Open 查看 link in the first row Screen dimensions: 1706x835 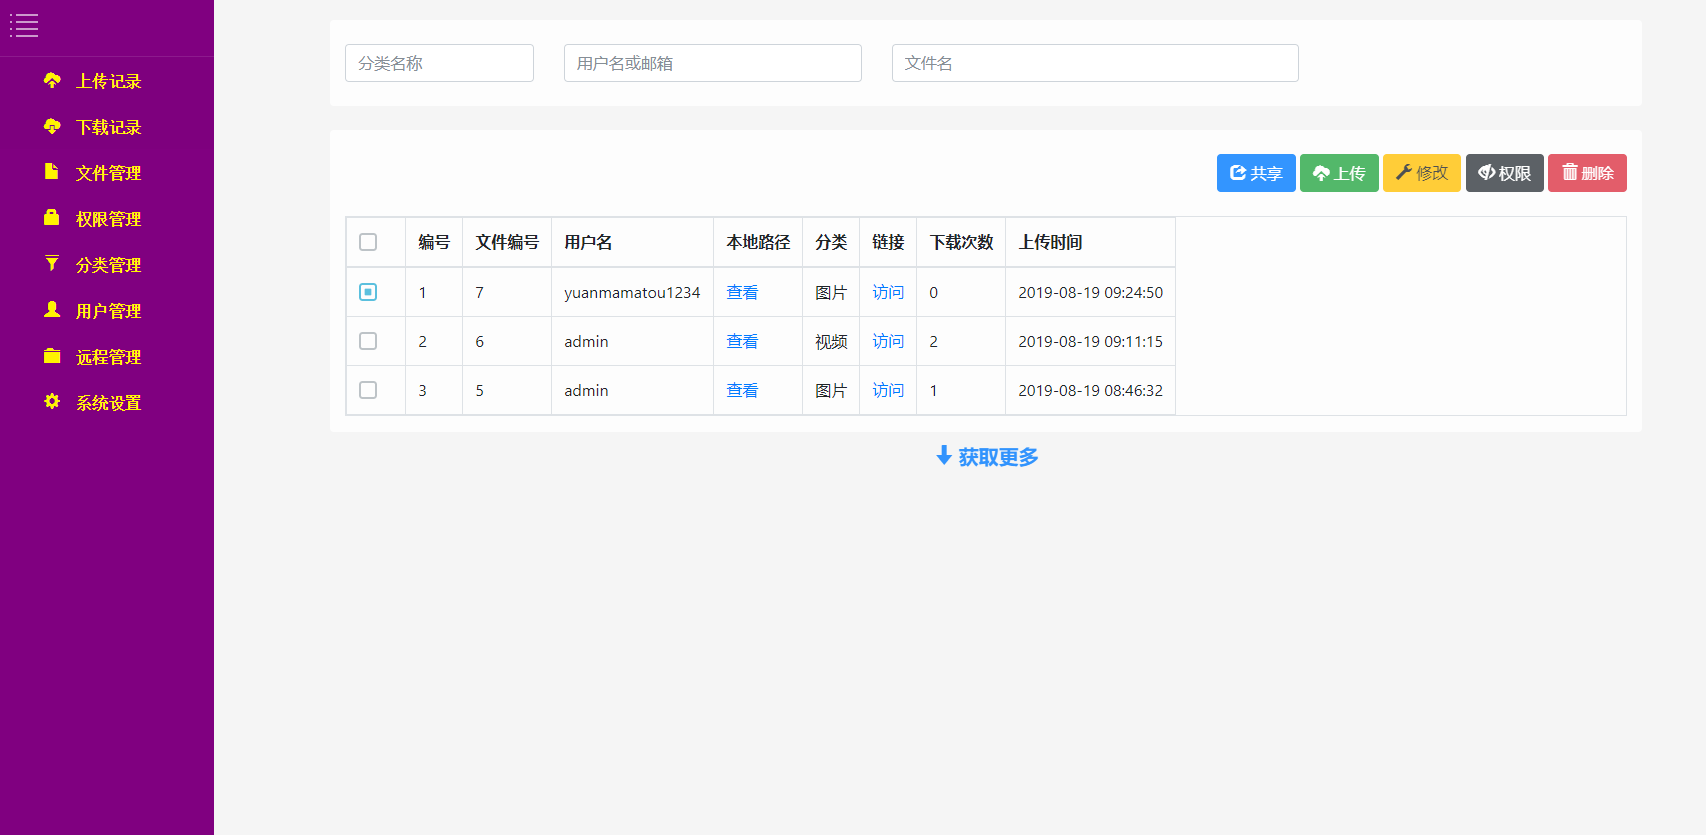point(742,292)
